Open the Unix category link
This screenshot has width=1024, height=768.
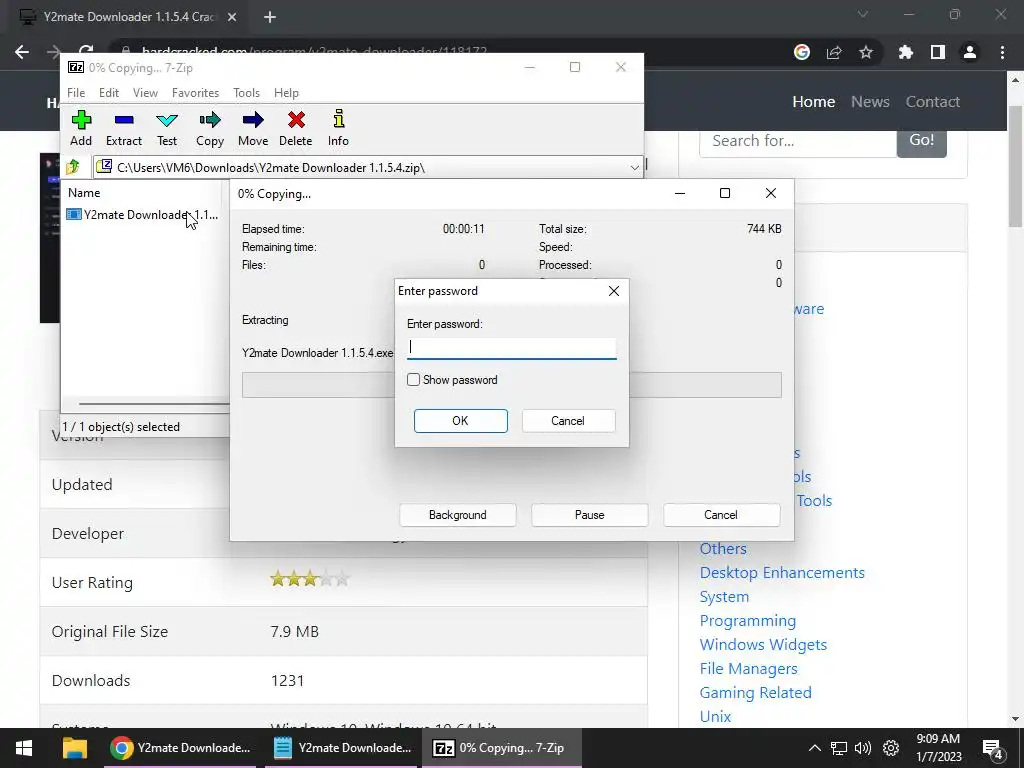tap(715, 716)
